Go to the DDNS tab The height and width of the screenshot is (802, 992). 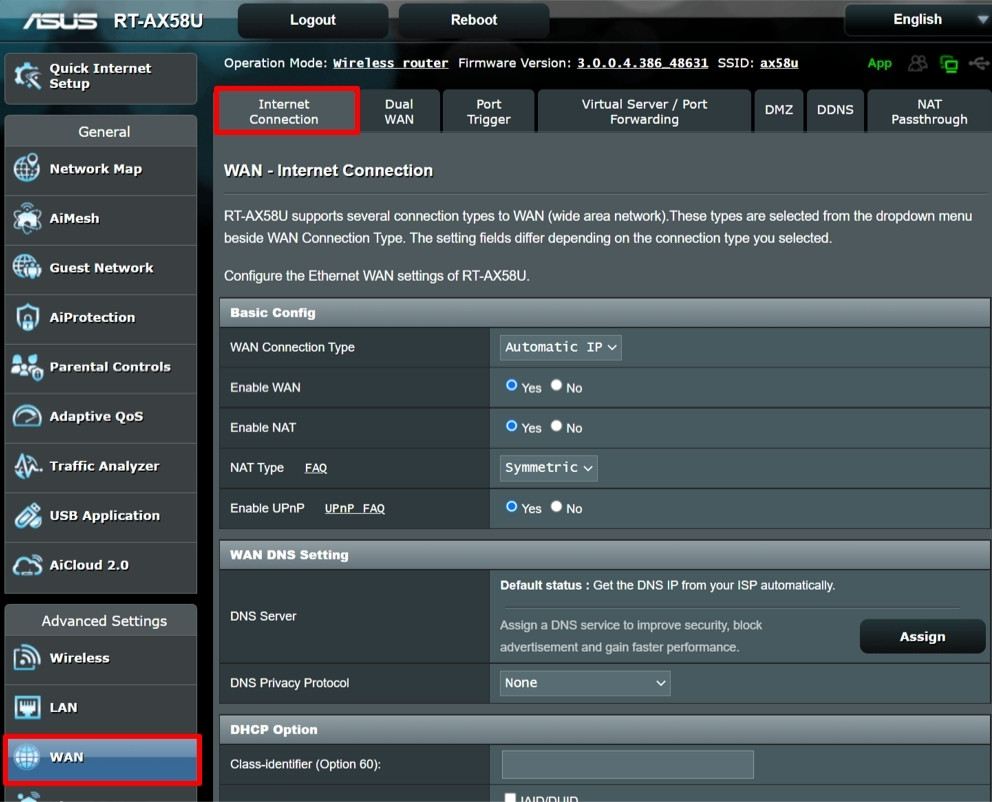coord(835,110)
